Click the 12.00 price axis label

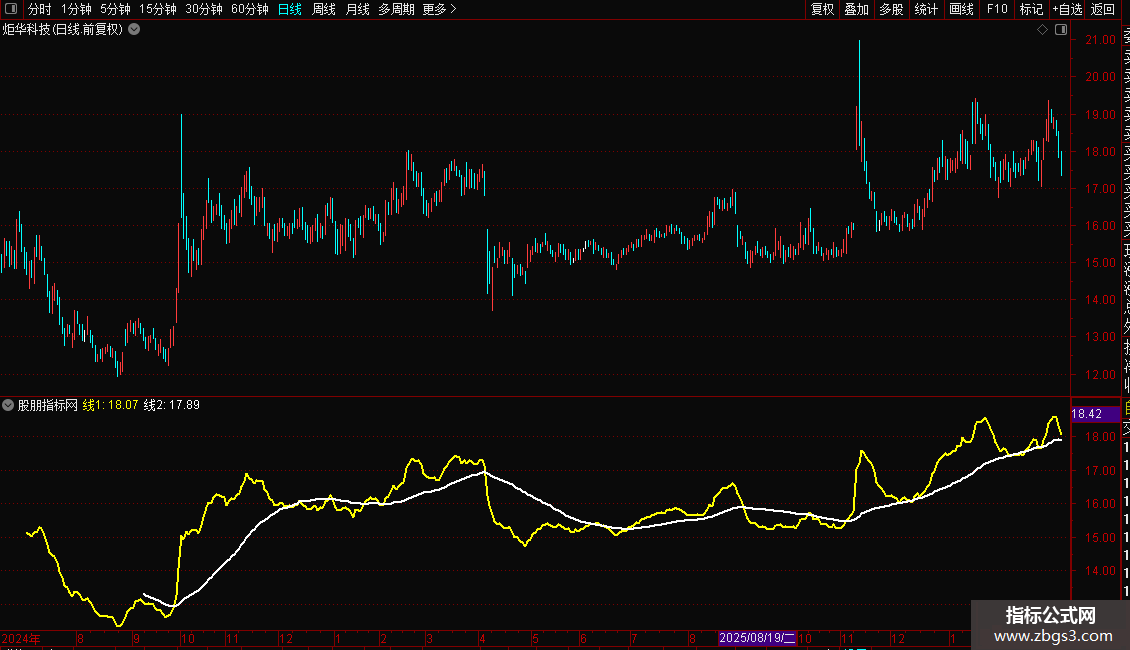pos(1100,374)
